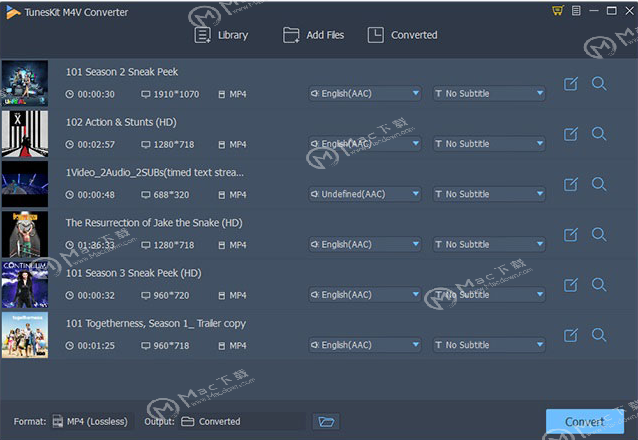Viewport: 638px width, 440px height.
Task: Select the 102 Action & Stunts thumbnail
Action: 25,134
